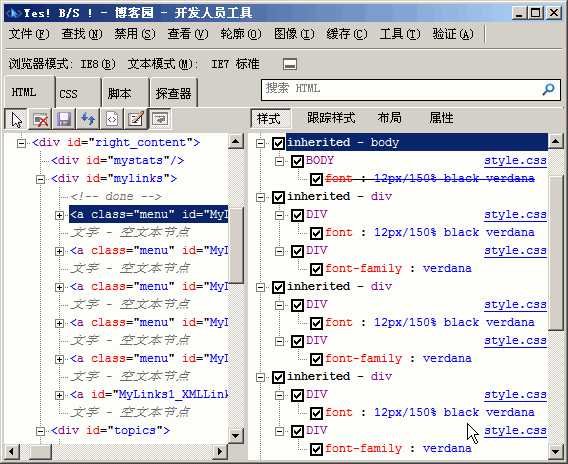Image resolution: width=568 pixels, height=464 pixels.
Task: Switch to the 探查器 tab
Action: tap(174, 93)
